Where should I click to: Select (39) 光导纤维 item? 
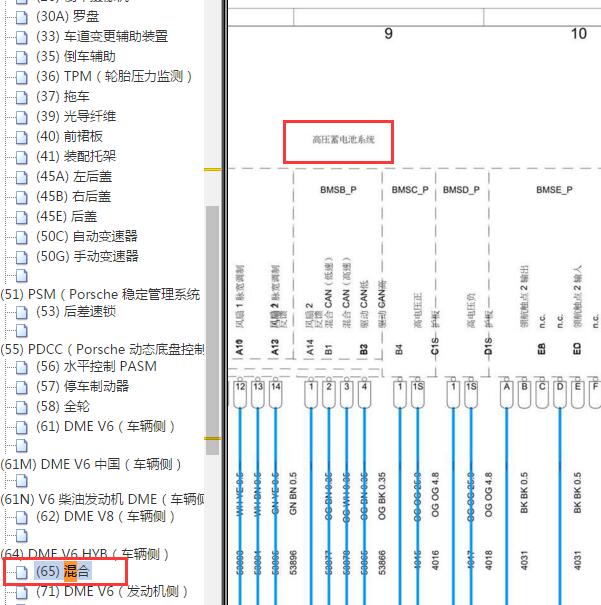76,117
